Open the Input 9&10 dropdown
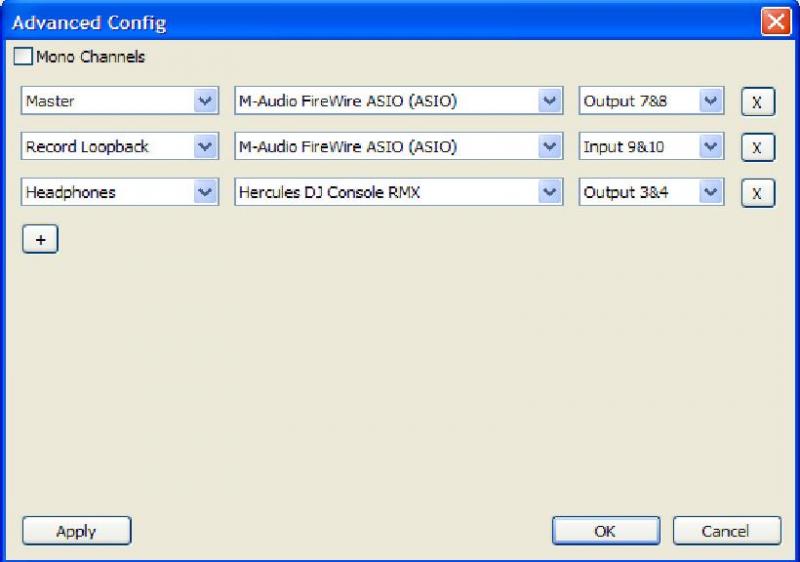 (652, 146)
